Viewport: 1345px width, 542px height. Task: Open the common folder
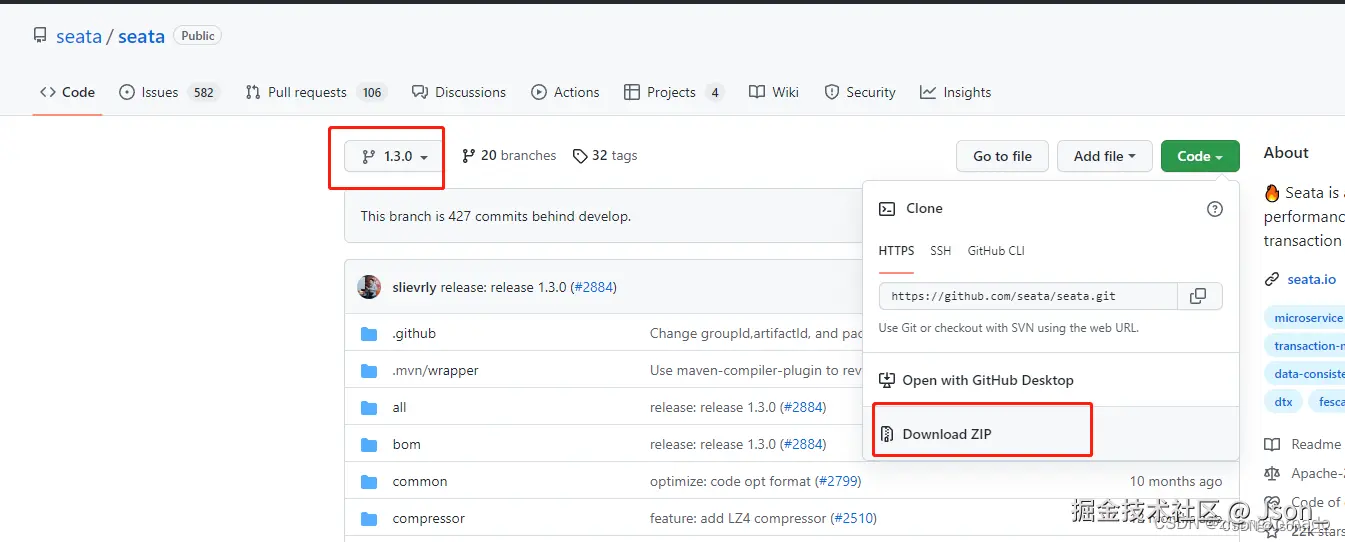tap(420, 481)
